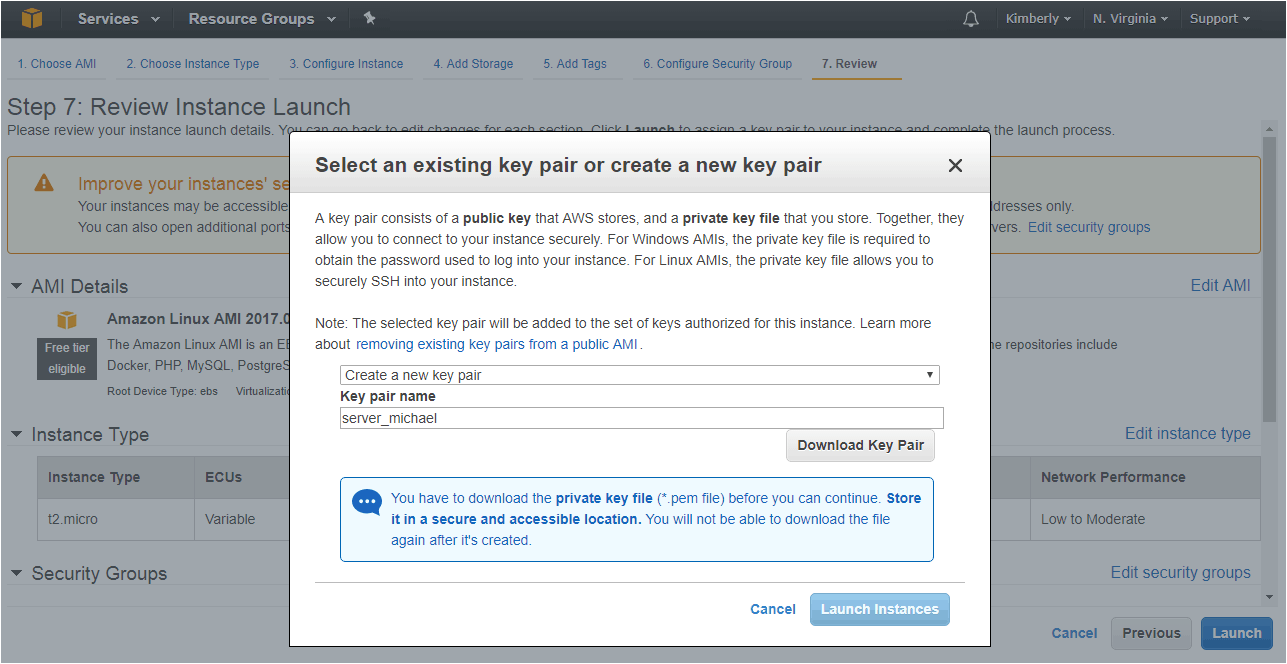Click the right-side Edit security groups link
This screenshot has height=664, width=1287.
point(1181,572)
